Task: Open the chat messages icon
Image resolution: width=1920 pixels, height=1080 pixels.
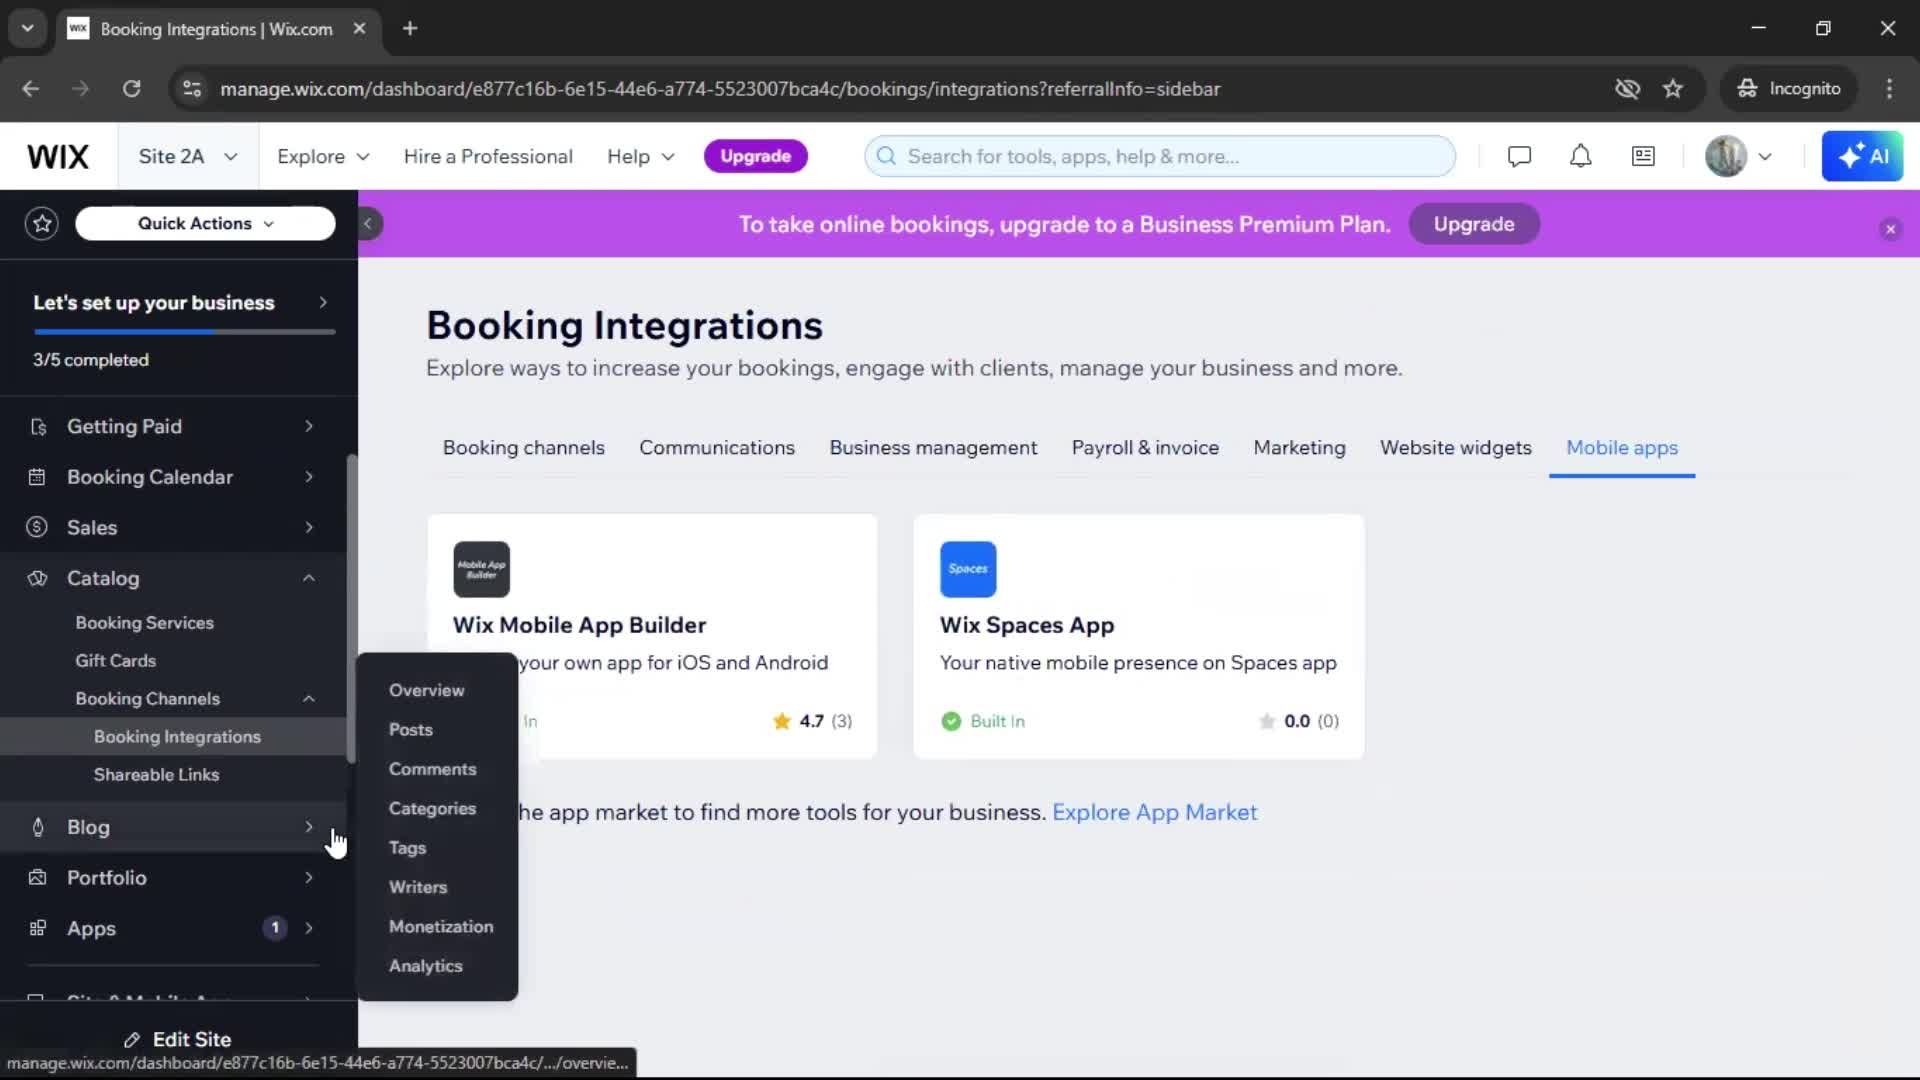Action: (1519, 156)
